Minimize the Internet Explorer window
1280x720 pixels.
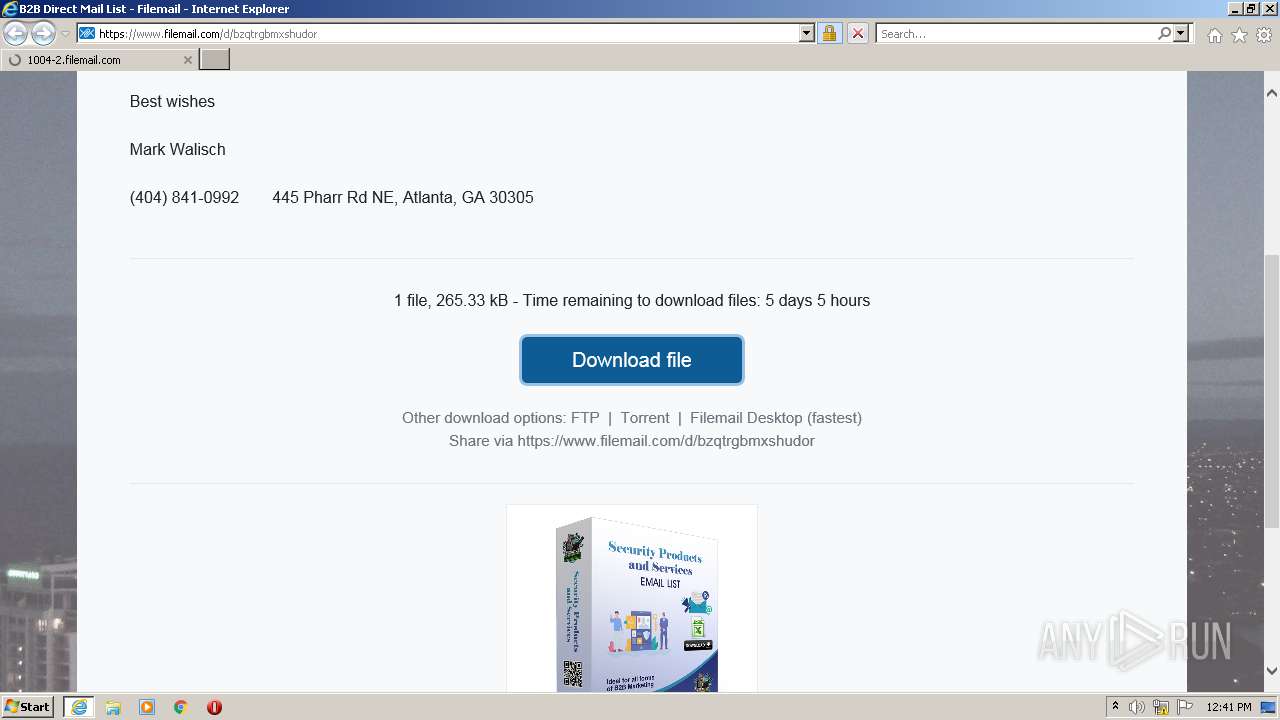(x=1233, y=9)
